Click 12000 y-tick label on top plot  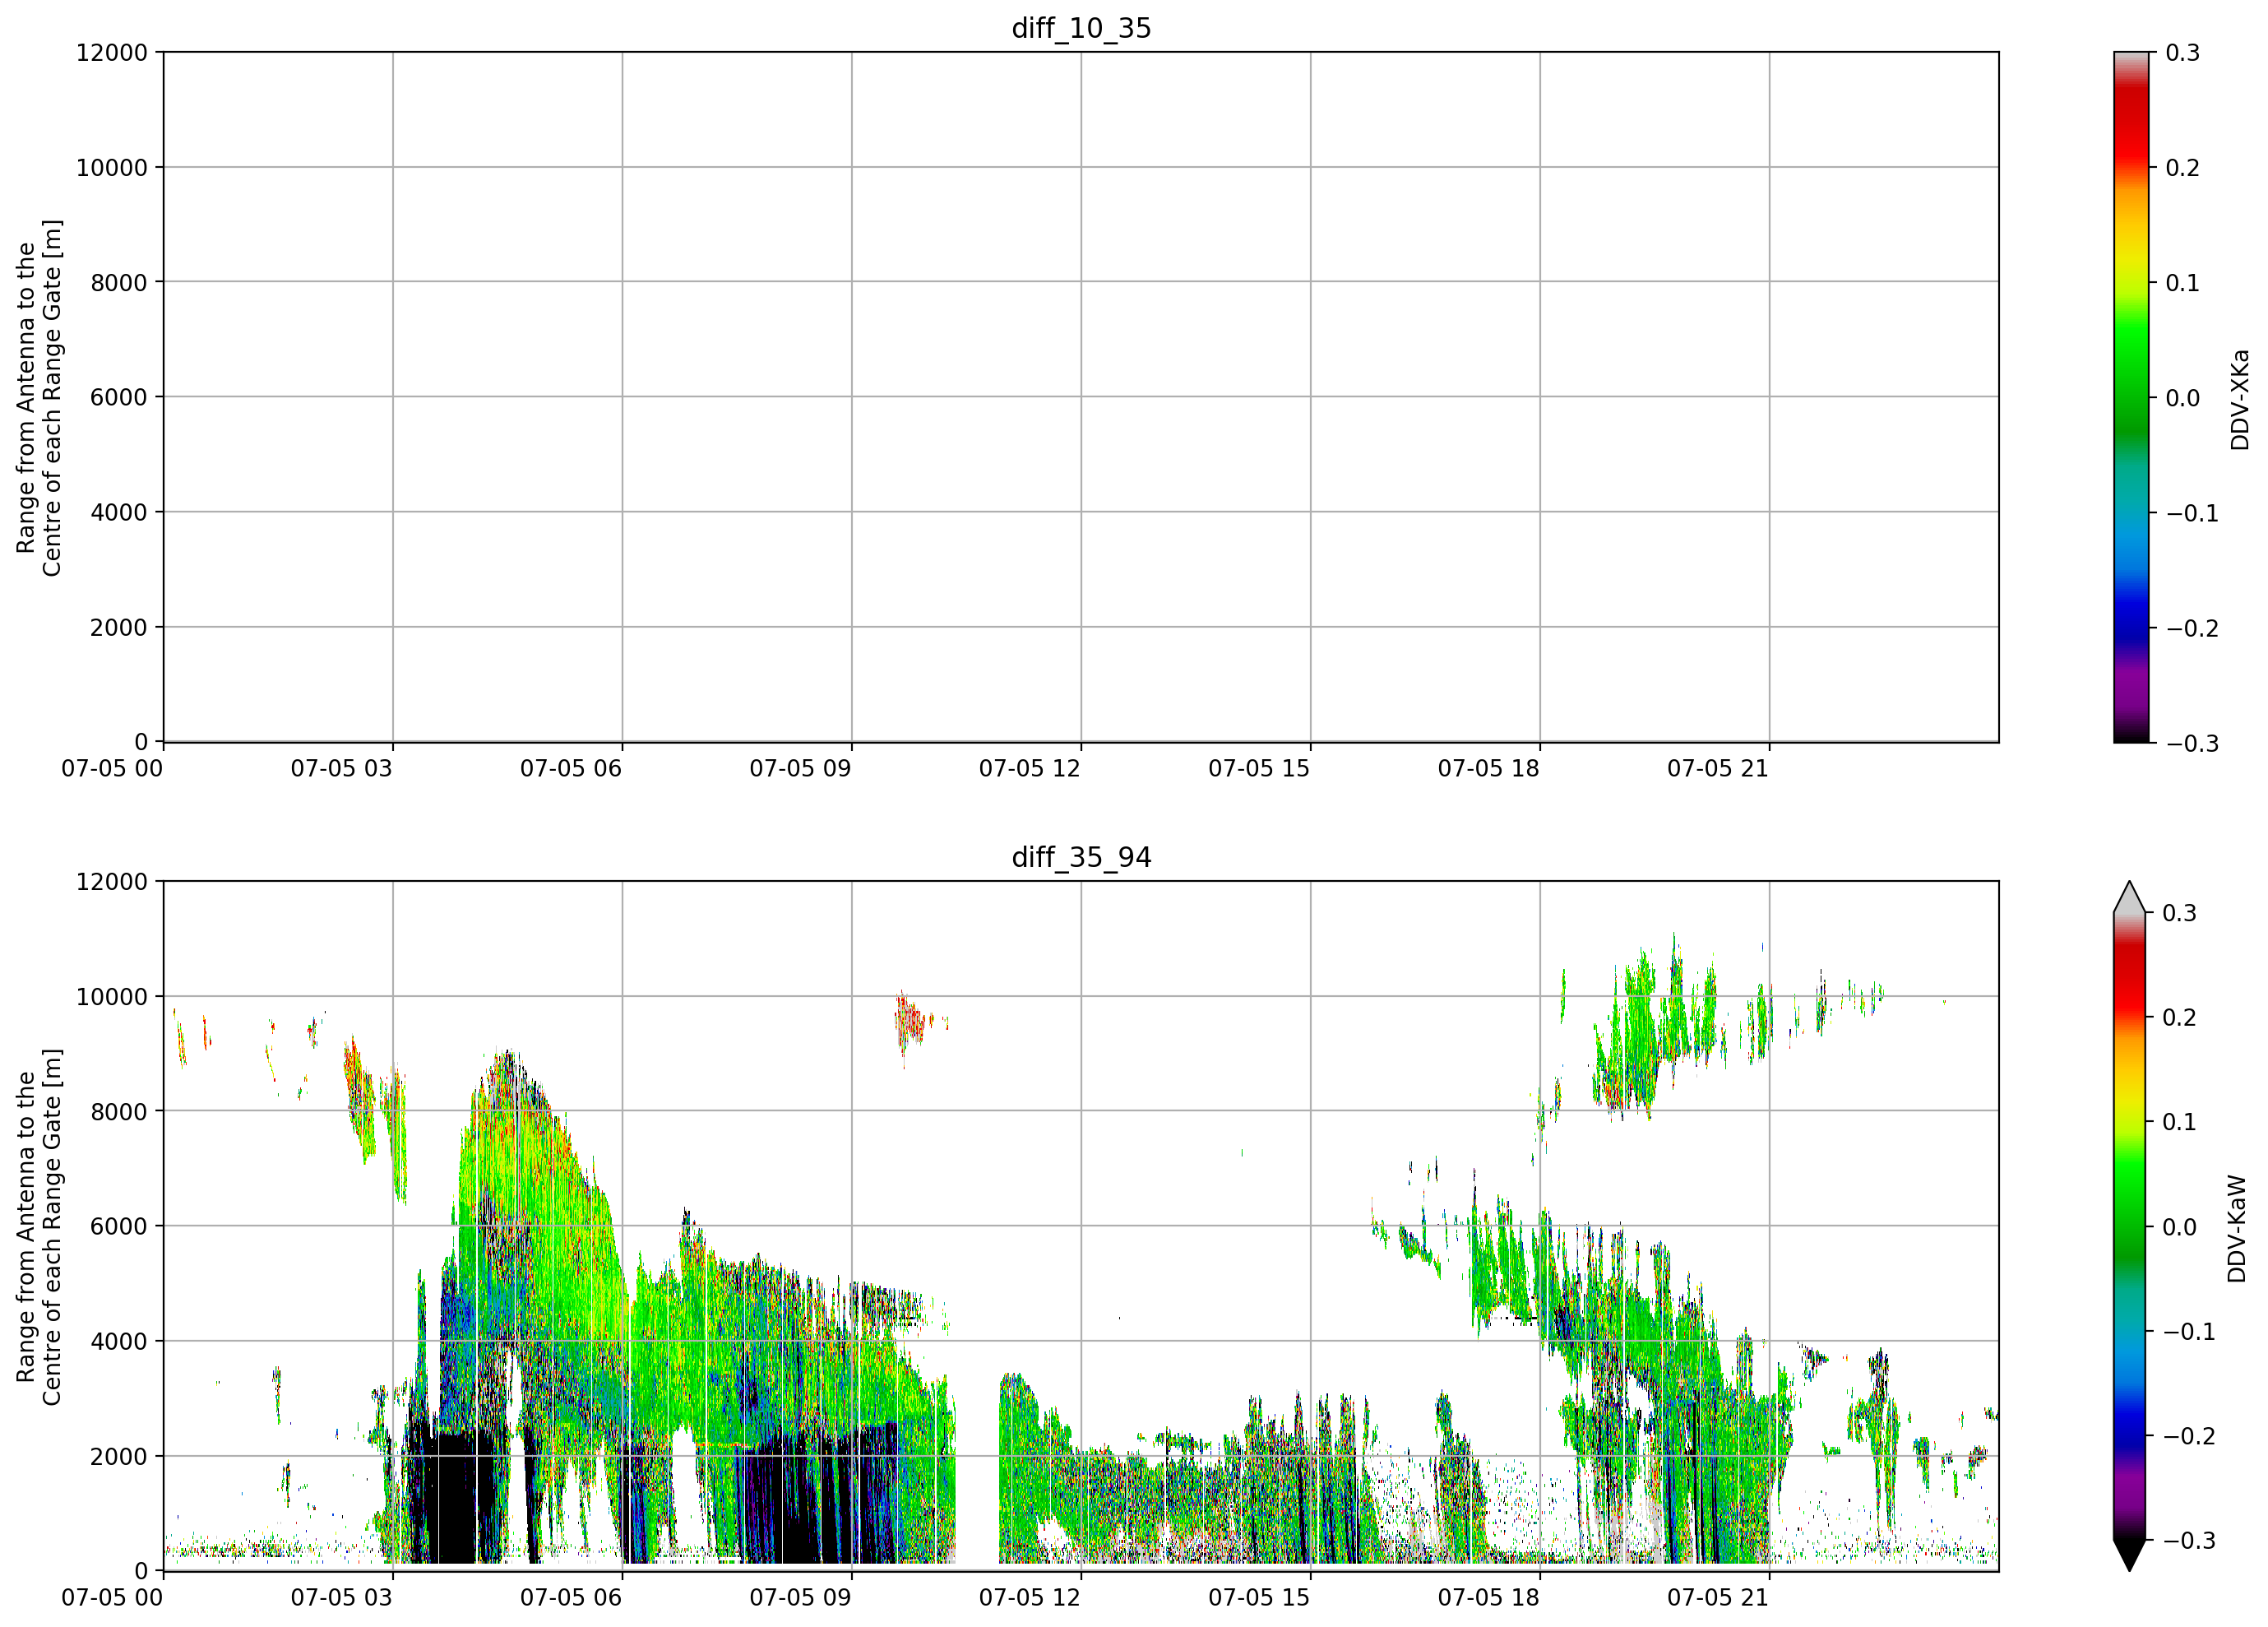(x=112, y=52)
